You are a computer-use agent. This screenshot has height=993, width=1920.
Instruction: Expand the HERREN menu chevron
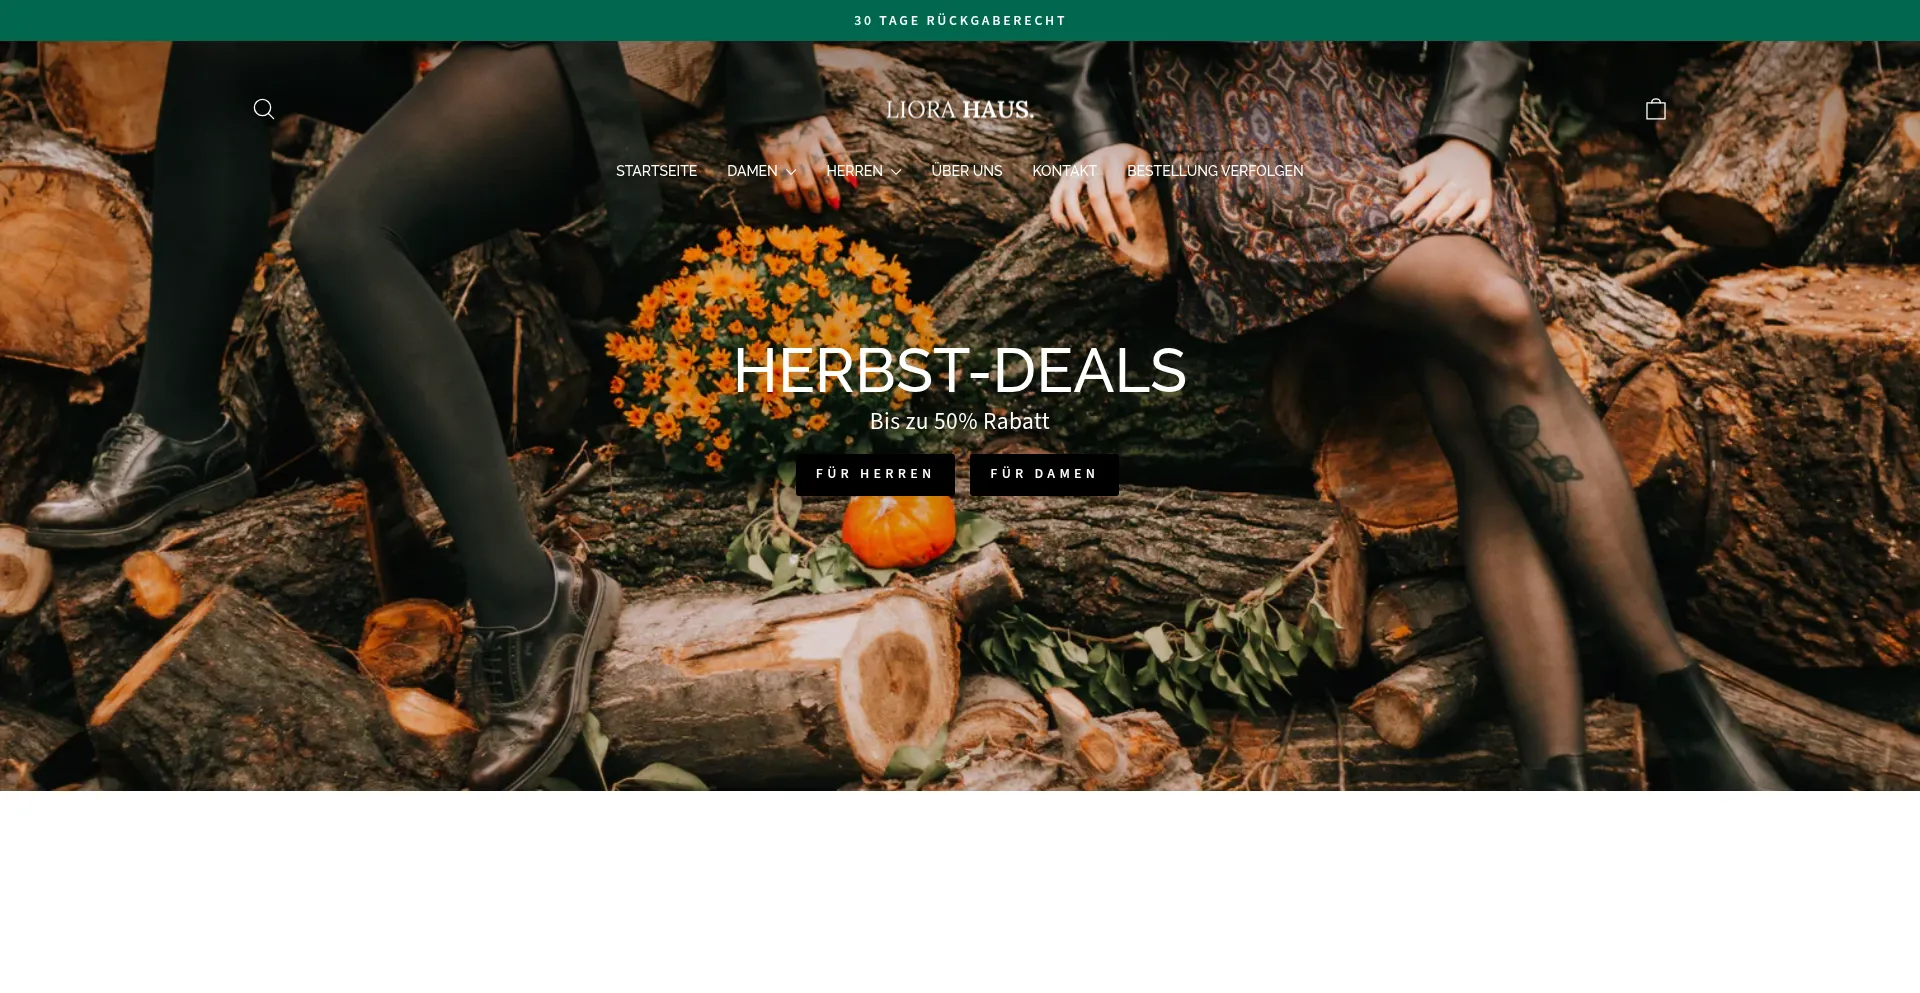(x=896, y=172)
